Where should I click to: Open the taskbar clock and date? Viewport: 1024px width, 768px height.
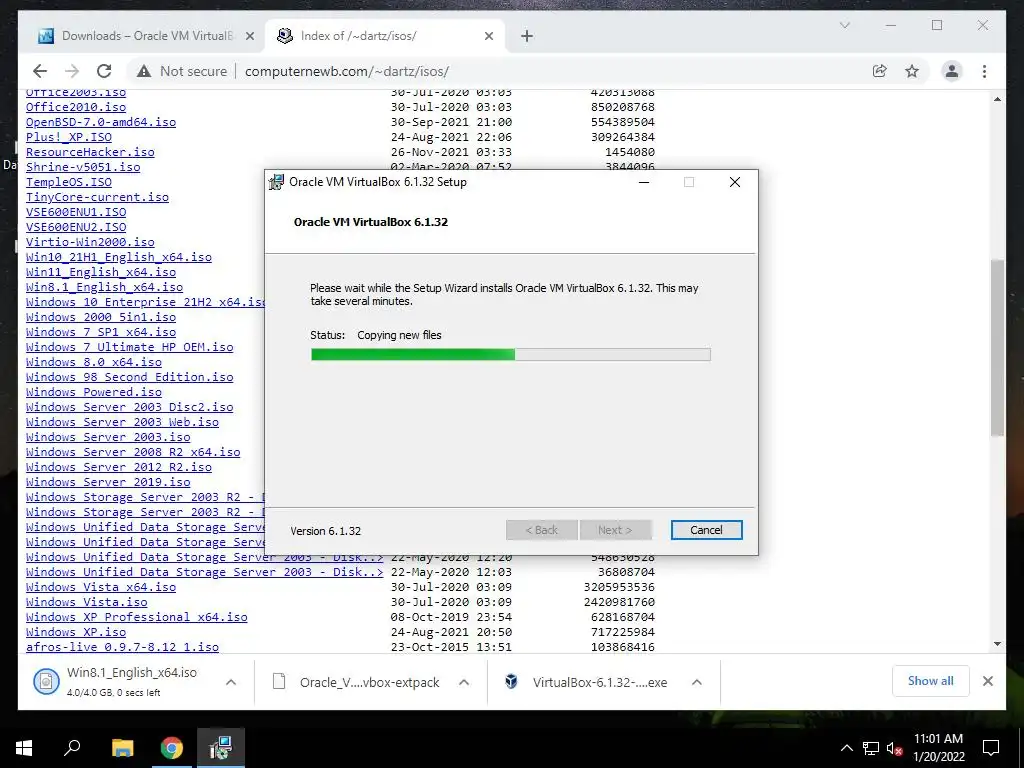point(938,748)
